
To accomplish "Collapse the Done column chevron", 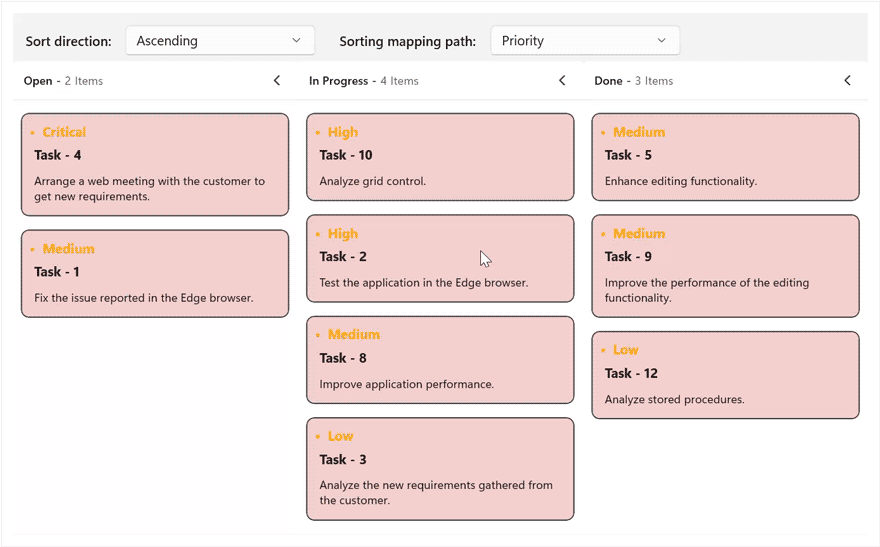I will pyautogui.click(x=847, y=80).
